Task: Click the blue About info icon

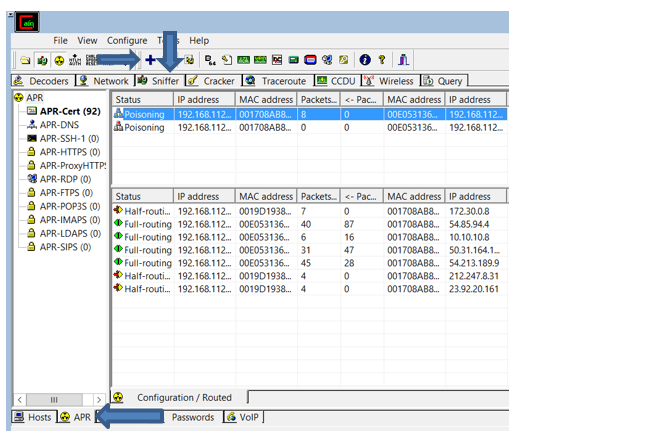Action: point(364,61)
